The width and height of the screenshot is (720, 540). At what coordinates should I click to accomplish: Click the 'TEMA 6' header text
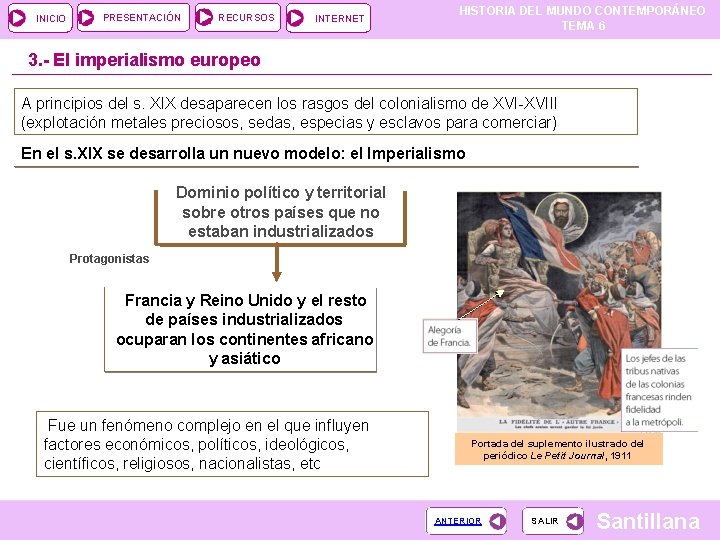click(x=583, y=26)
